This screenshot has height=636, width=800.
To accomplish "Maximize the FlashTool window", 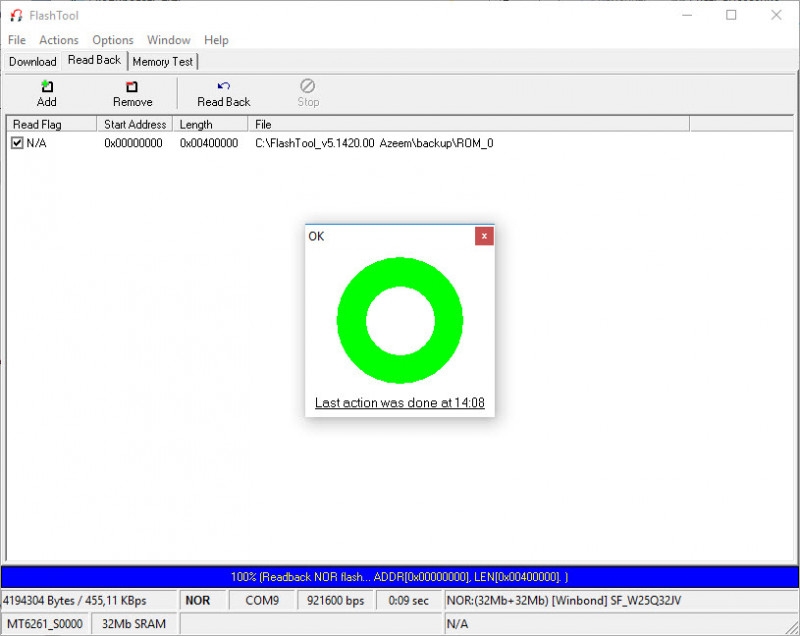I will coord(731,15).
